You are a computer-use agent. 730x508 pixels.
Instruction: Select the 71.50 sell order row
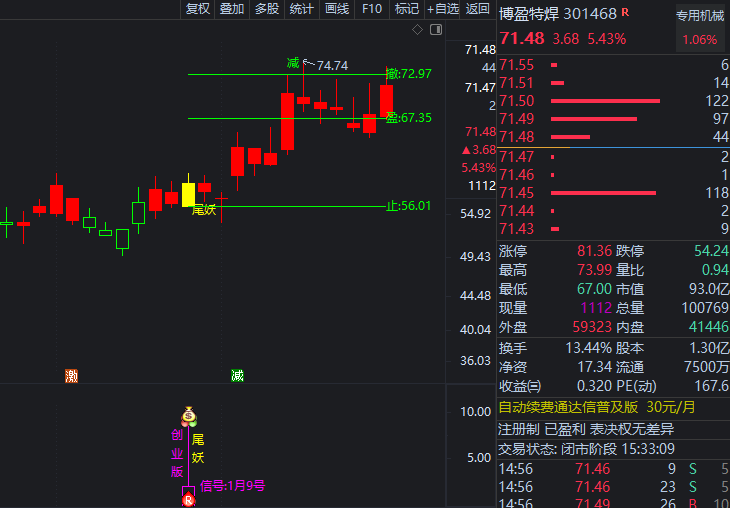[x=612, y=101]
